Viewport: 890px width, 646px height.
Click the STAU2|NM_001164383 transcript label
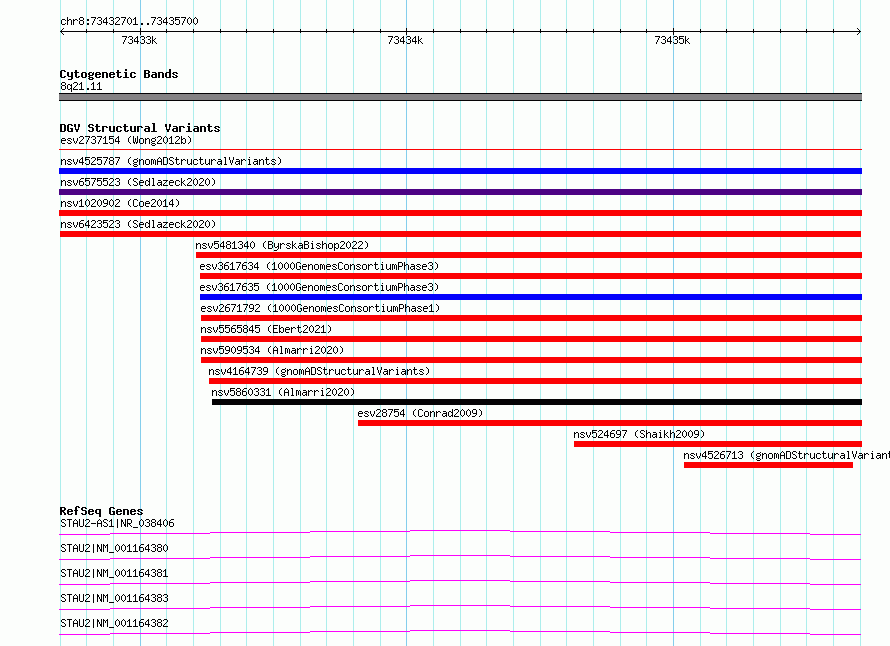114,598
